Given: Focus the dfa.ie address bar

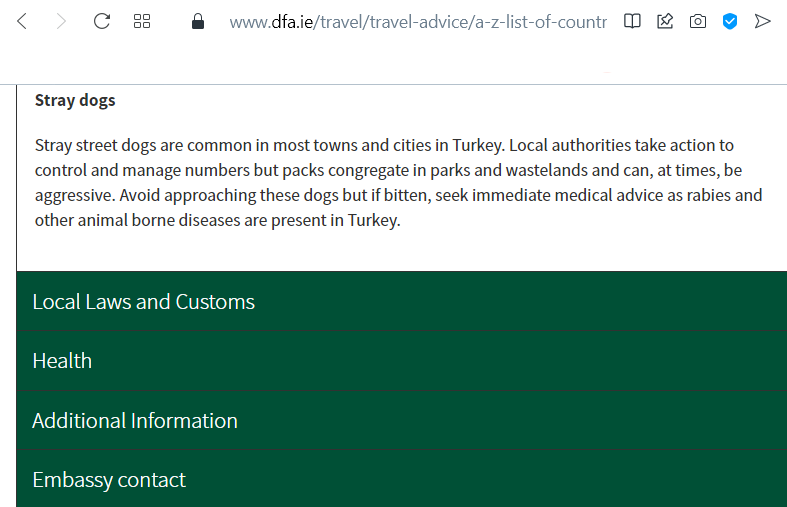Looking at the screenshot, I should coord(418,22).
